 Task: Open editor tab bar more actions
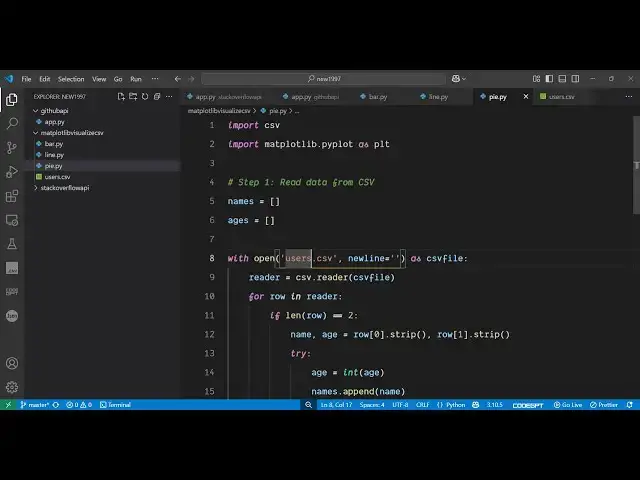point(629,97)
